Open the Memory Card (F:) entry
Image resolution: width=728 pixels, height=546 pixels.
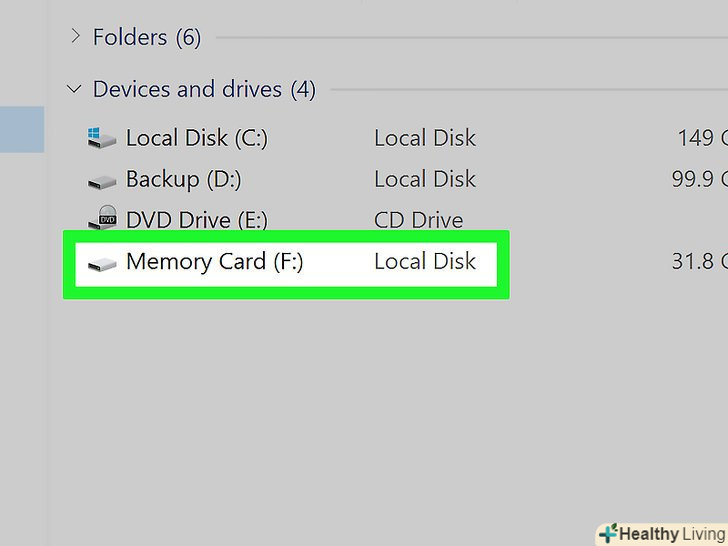(x=214, y=263)
